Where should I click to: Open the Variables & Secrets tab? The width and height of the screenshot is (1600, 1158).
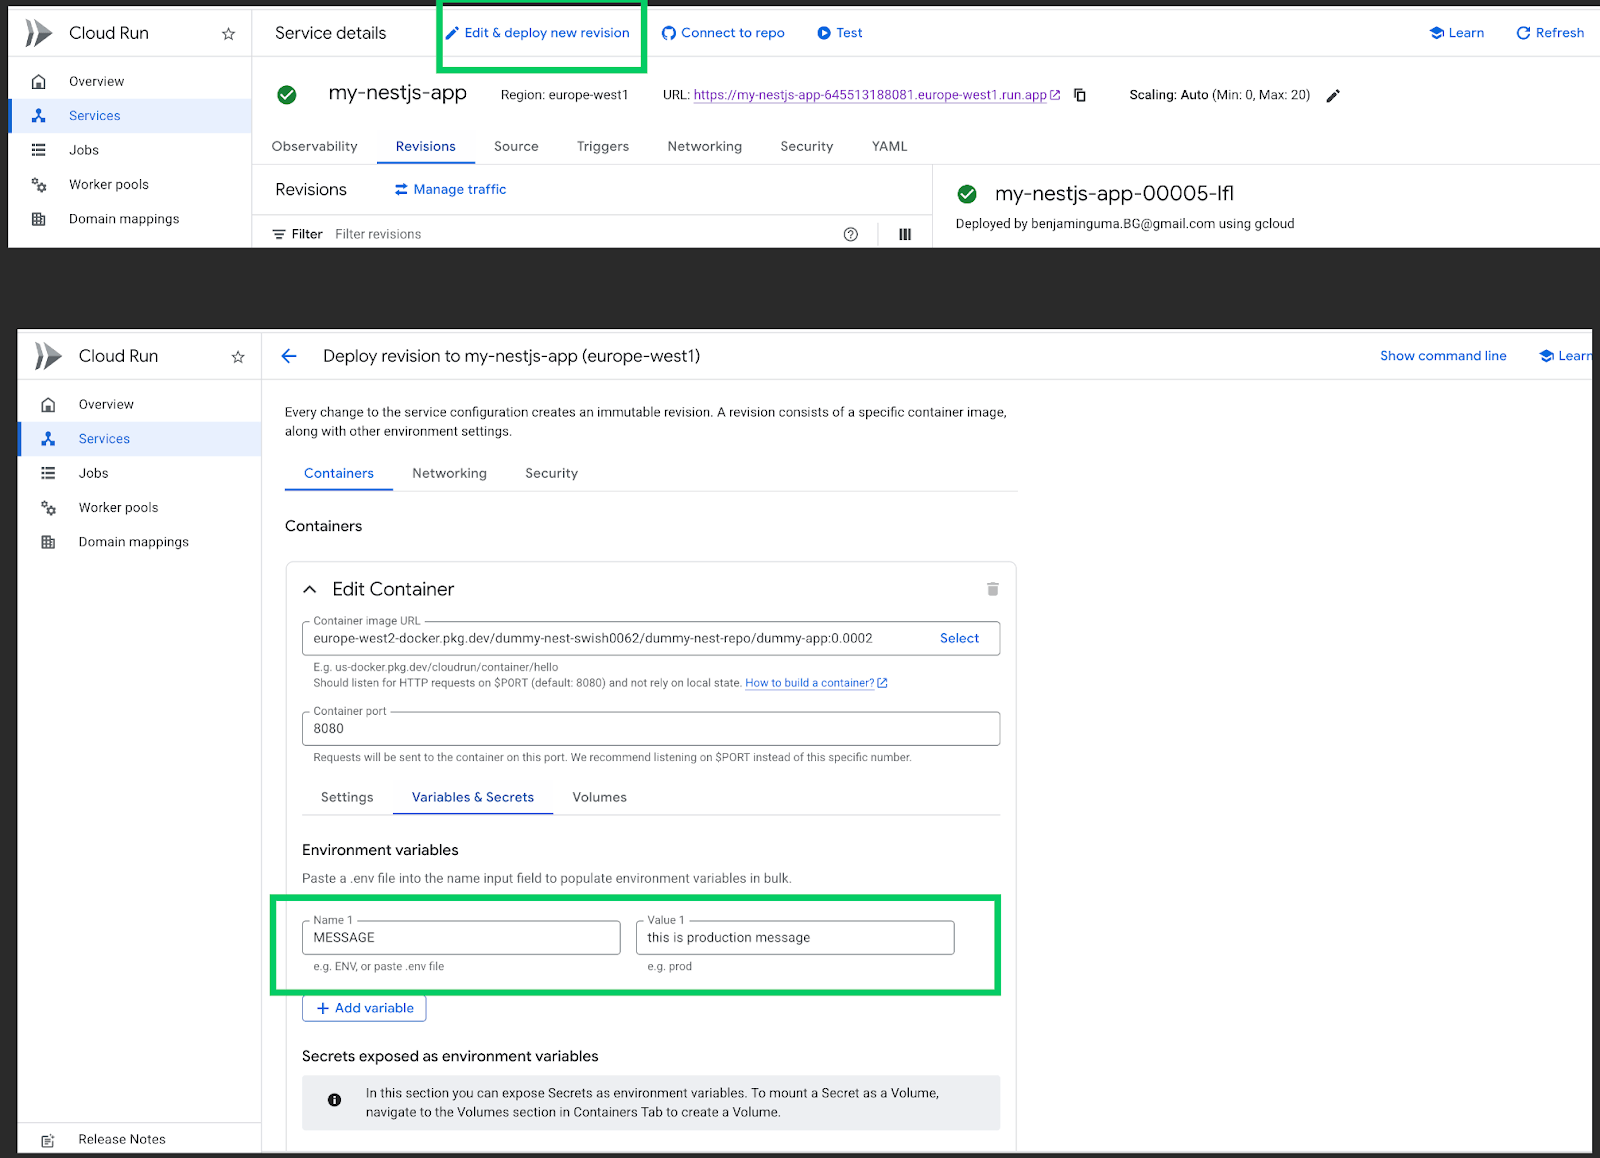coord(473,797)
